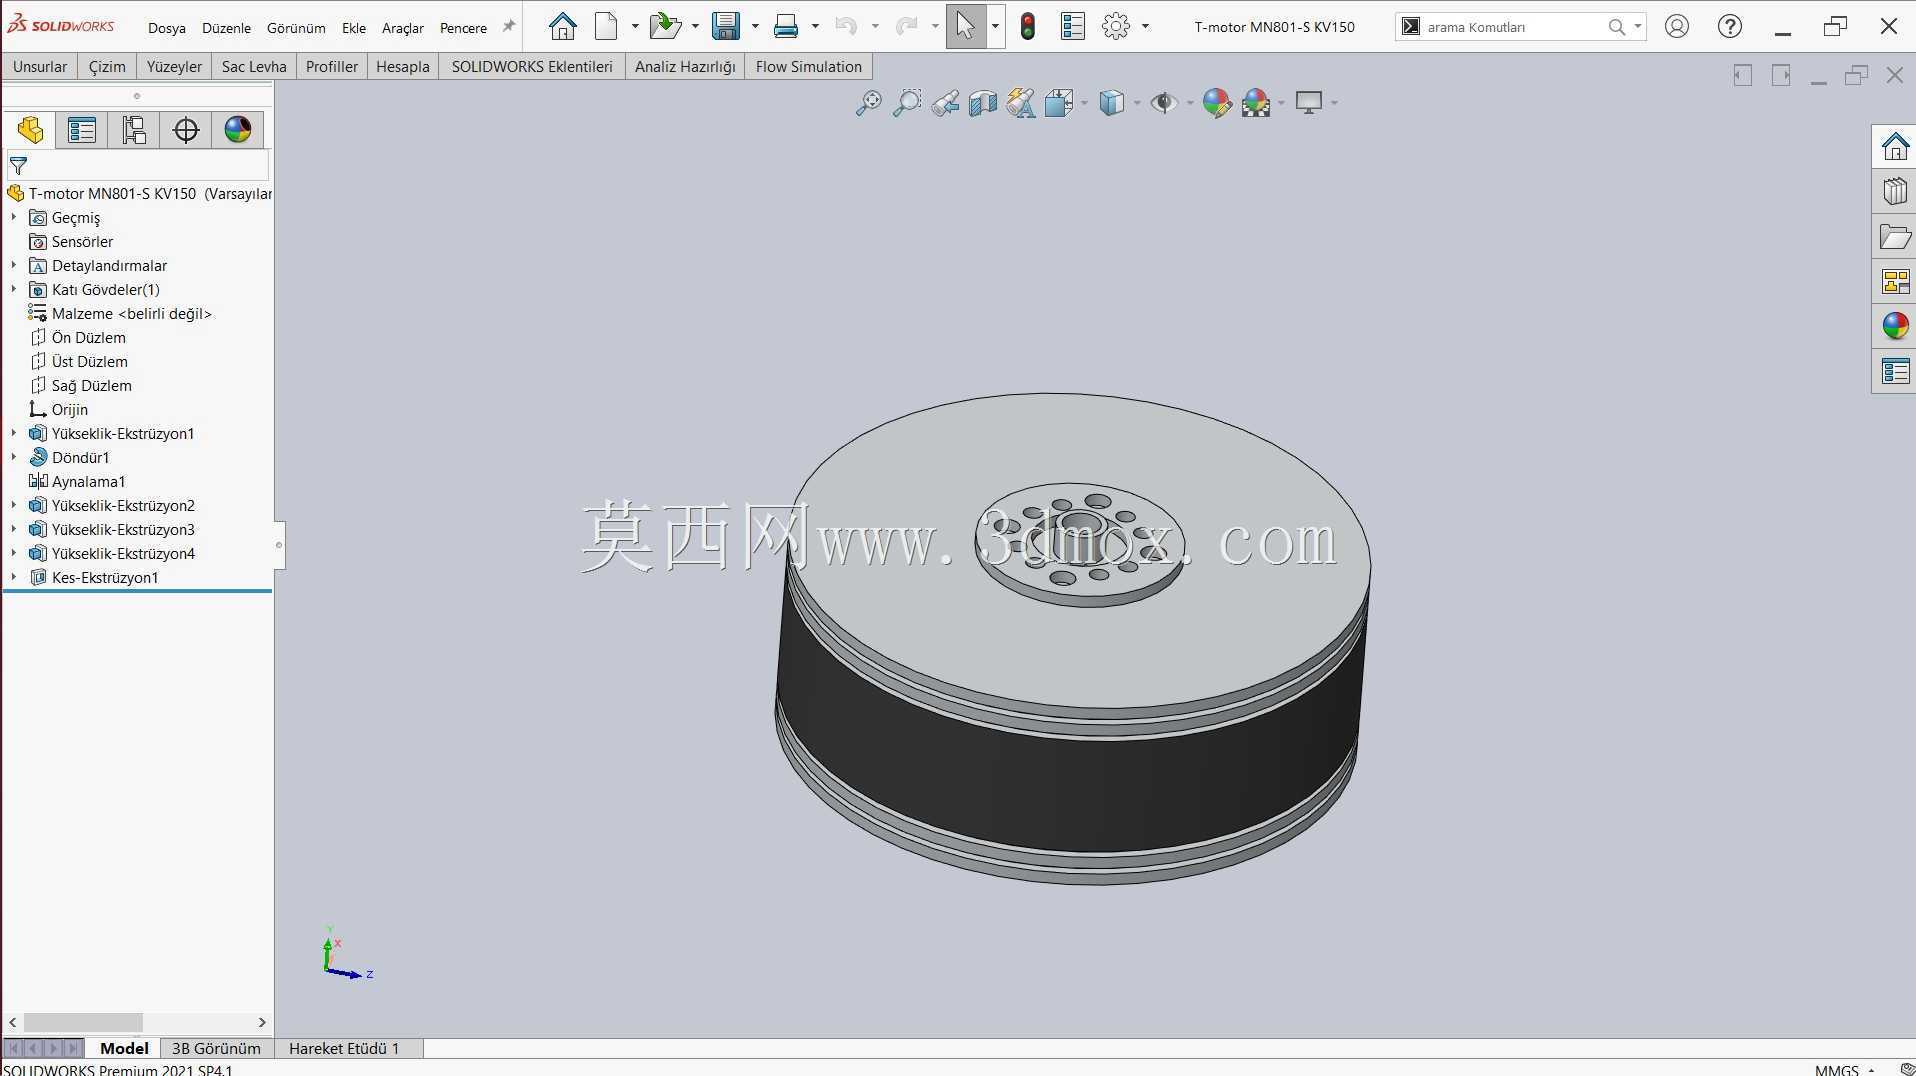The width and height of the screenshot is (1916, 1076).
Task: Click the Edit Appearance color ball icon
Action: coord(1217,102)
